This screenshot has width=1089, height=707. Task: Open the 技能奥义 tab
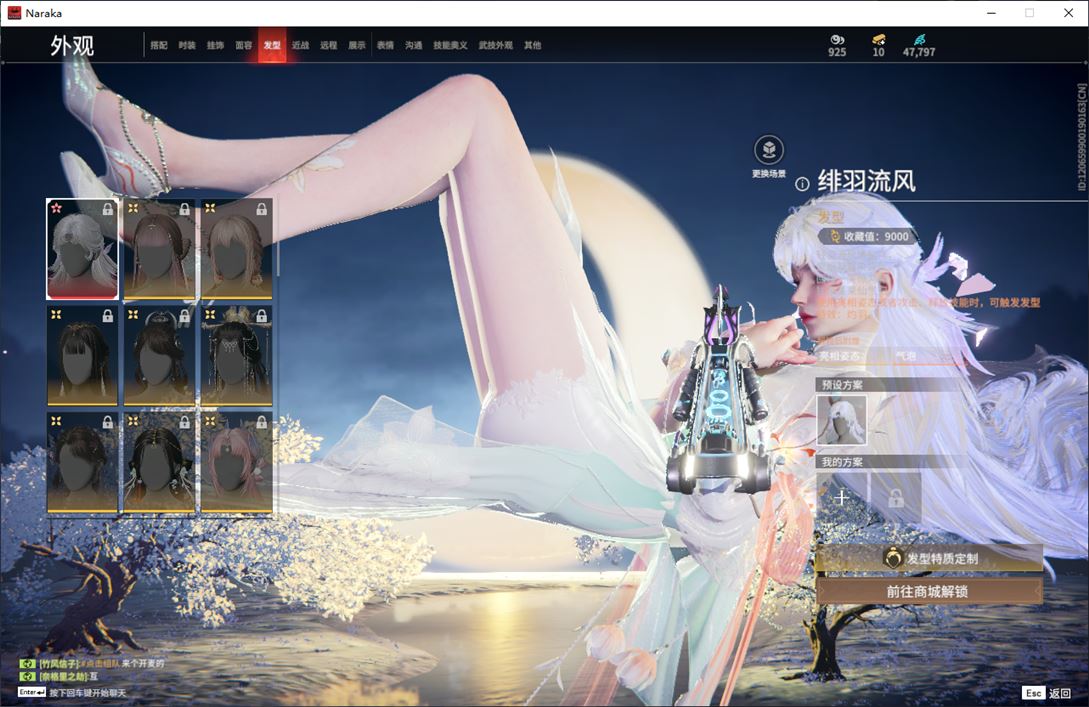point(450,45)
